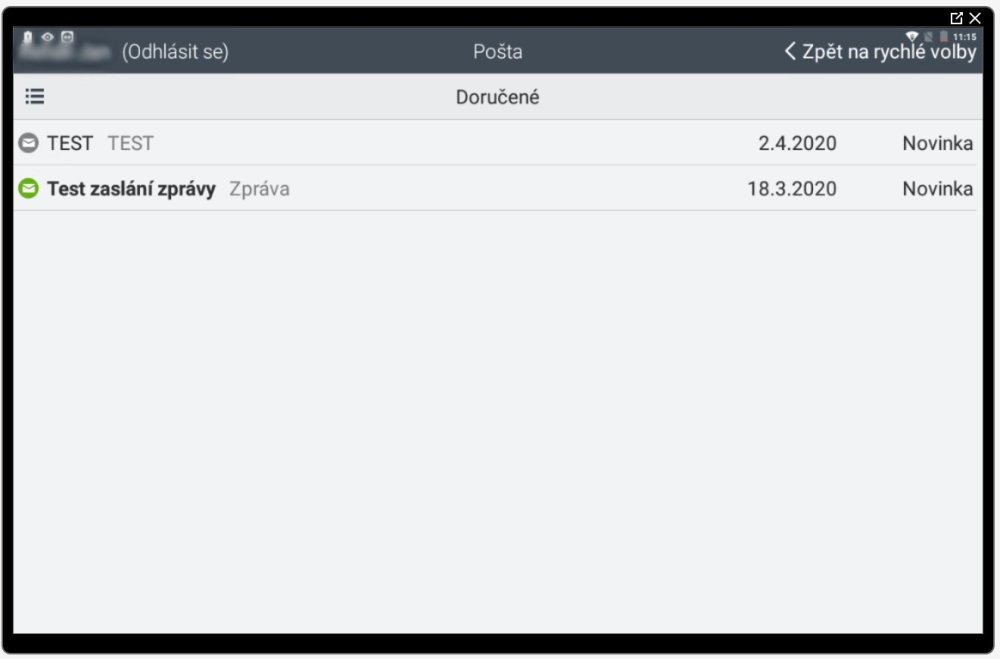Click the green unread envelope icon
The height and width of the screenshot is (659, 1000).
point(28,188)
